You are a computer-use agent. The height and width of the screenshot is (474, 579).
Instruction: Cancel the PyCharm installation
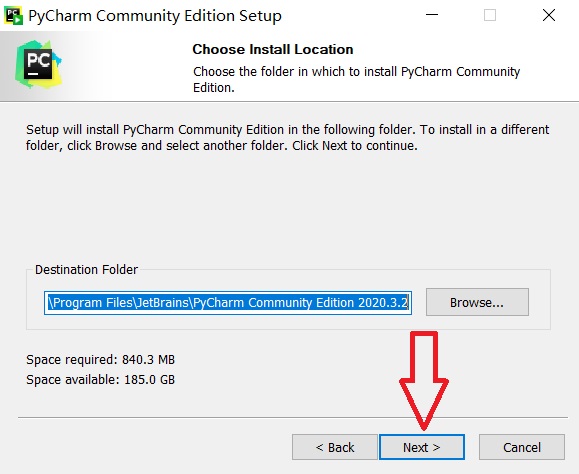[x=522, y=447]
